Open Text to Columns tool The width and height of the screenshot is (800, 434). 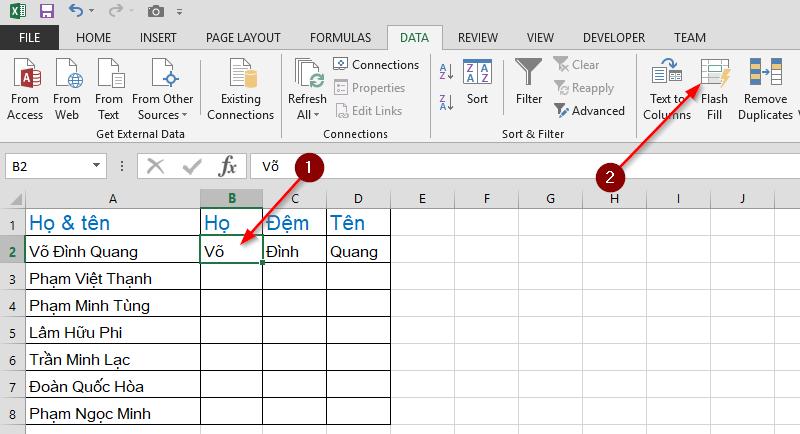667,77
